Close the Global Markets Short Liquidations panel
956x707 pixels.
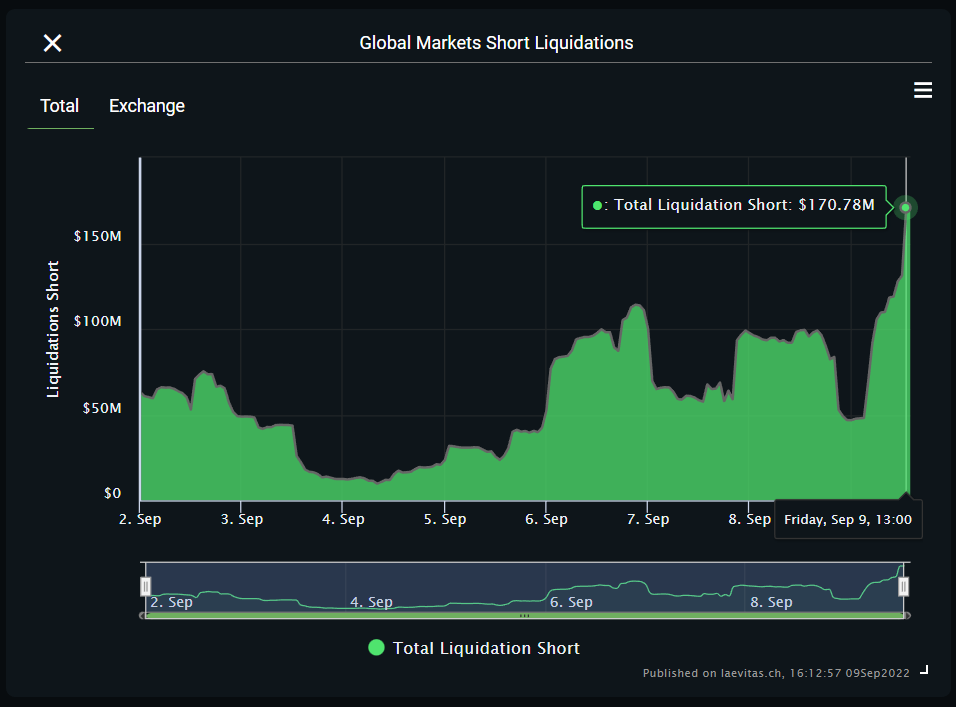point(52,43)
